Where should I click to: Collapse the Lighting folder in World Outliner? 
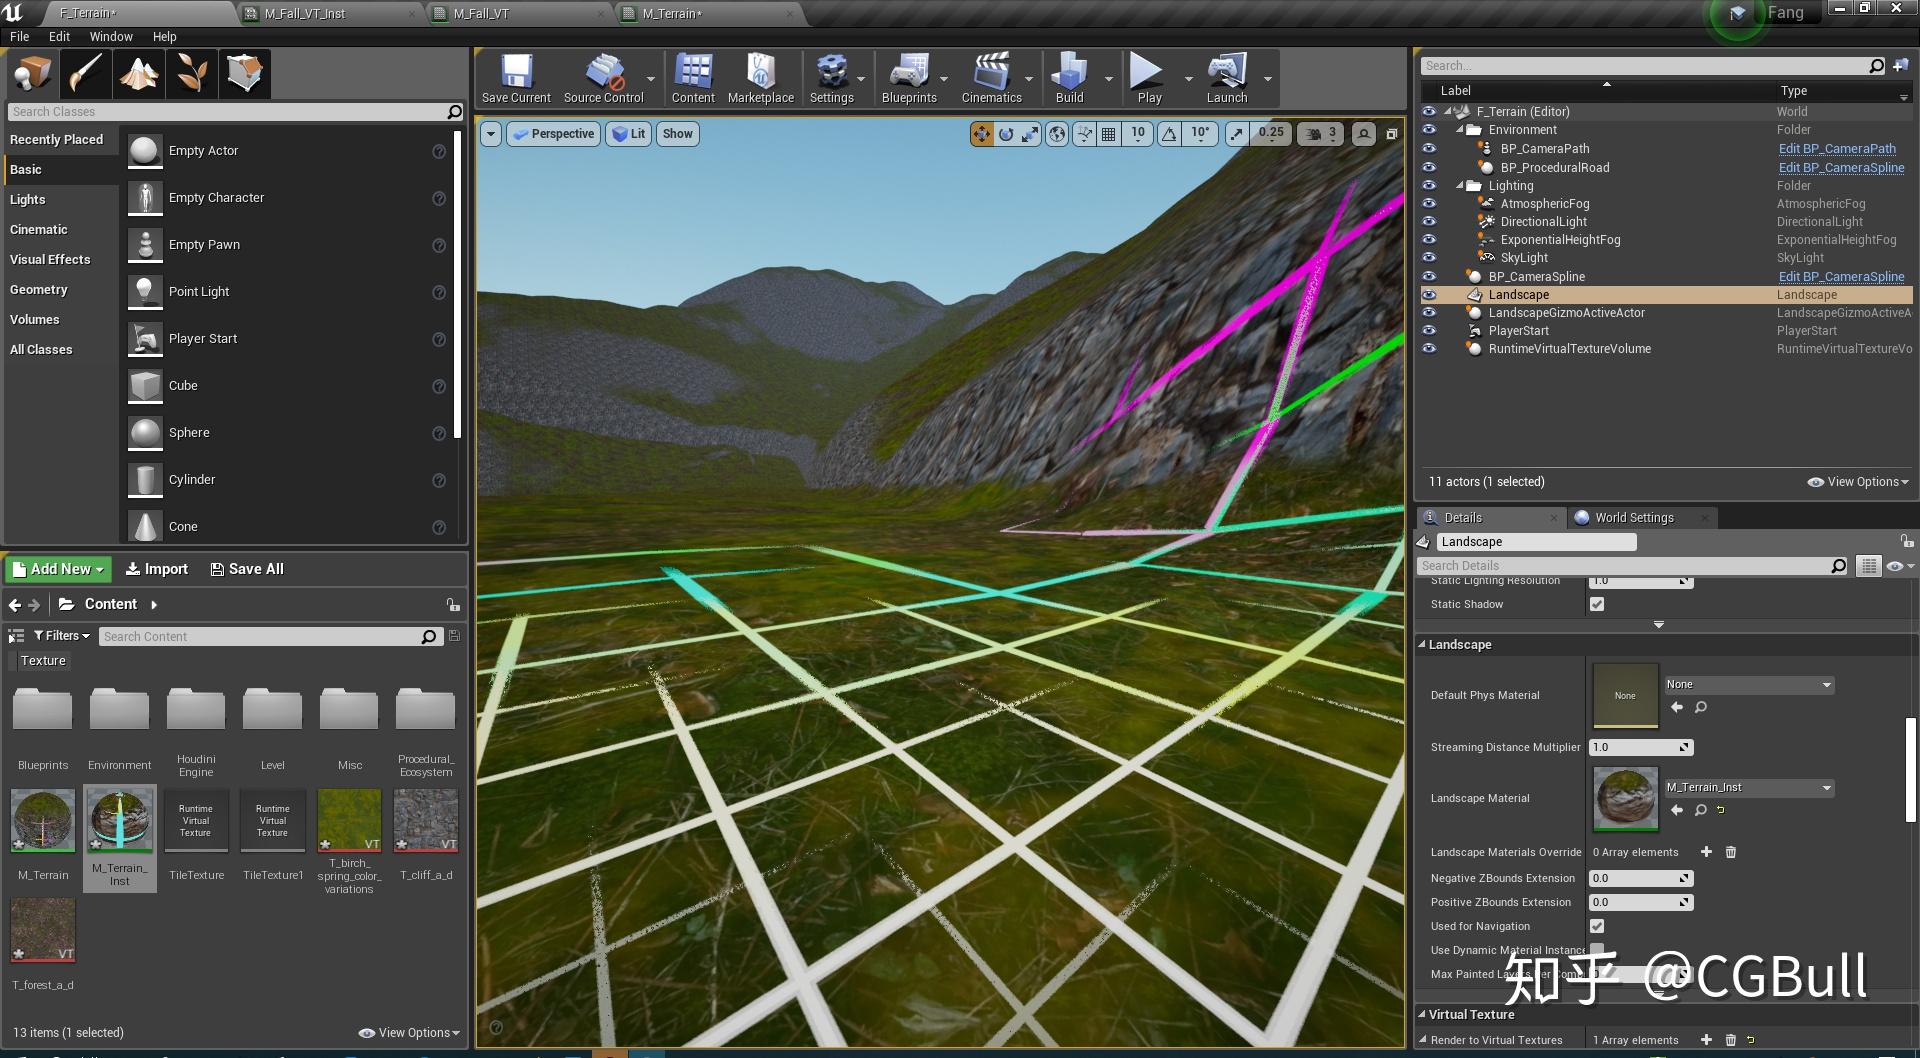[1459, 185]
